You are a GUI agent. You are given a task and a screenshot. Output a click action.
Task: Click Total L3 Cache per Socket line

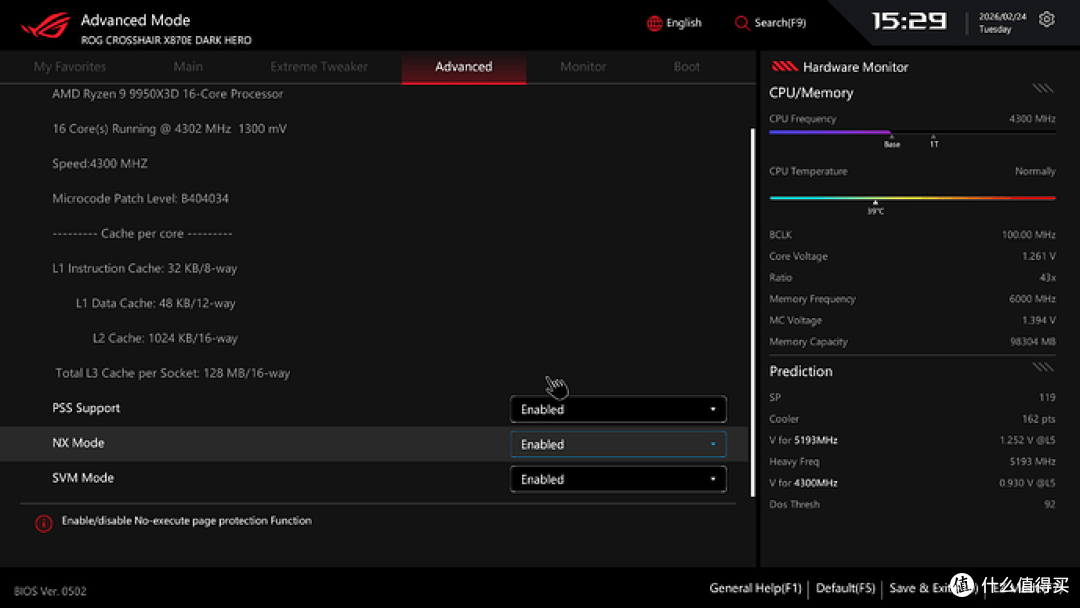coord(173,373)
